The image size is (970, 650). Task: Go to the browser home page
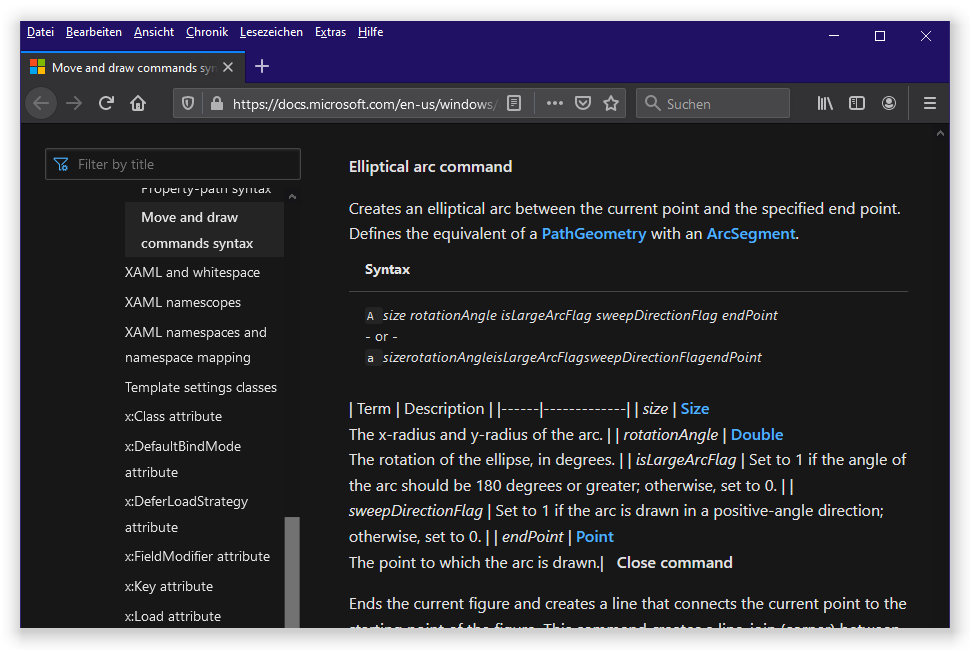(138, 103)
